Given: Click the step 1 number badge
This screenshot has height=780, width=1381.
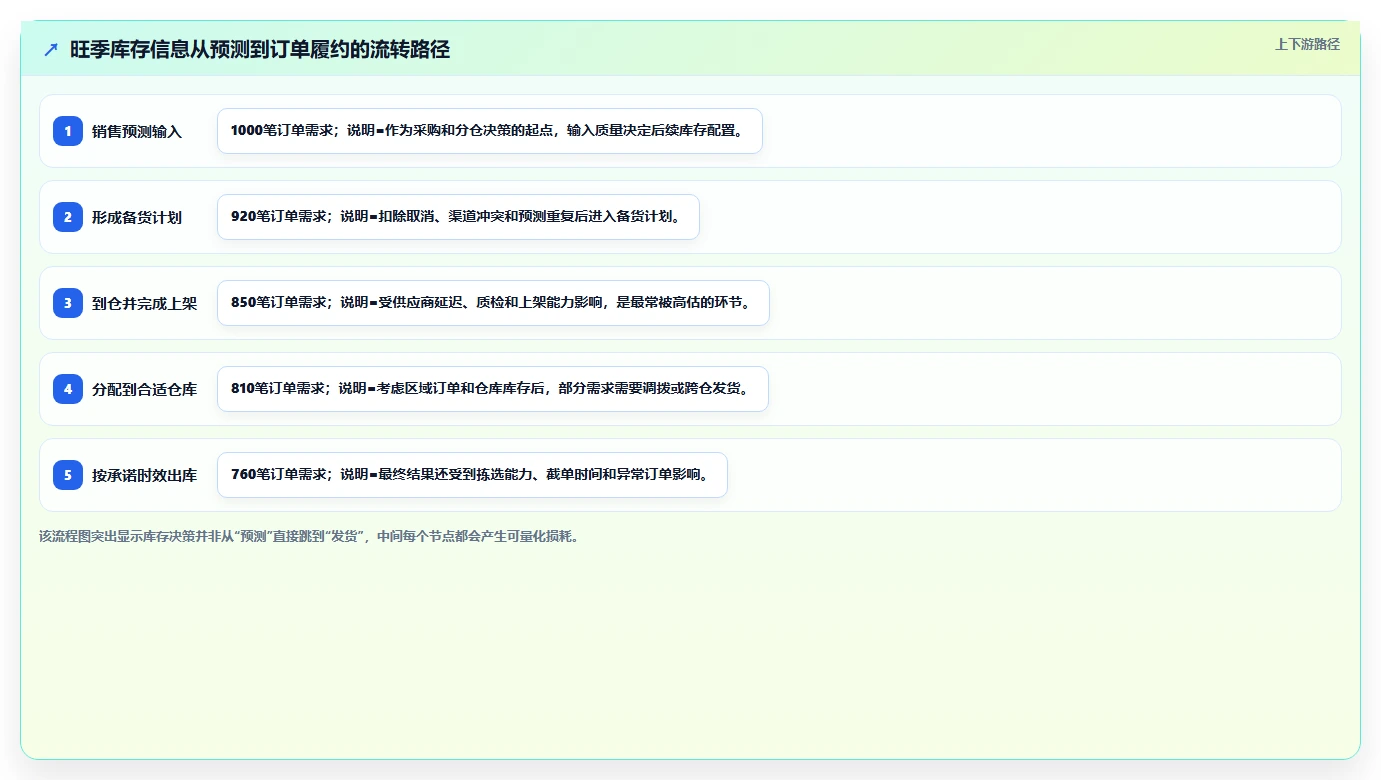Looking at the screenshot, I should pyautogui.click(x=68, y=131).
